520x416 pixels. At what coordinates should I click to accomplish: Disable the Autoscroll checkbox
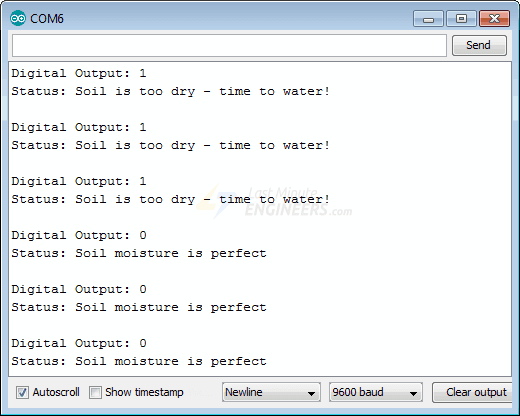click(x=22, y=392)
